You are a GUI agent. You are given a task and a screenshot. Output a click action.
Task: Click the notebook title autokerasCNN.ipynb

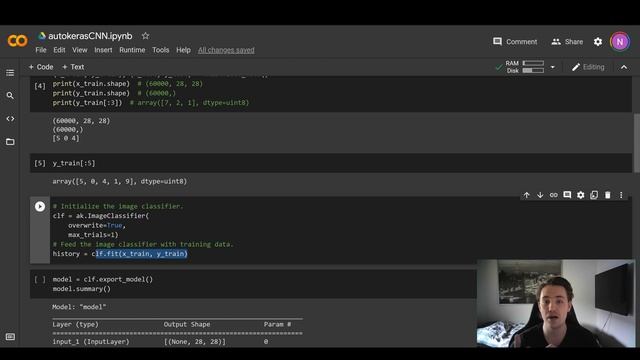tap(90, 36)
